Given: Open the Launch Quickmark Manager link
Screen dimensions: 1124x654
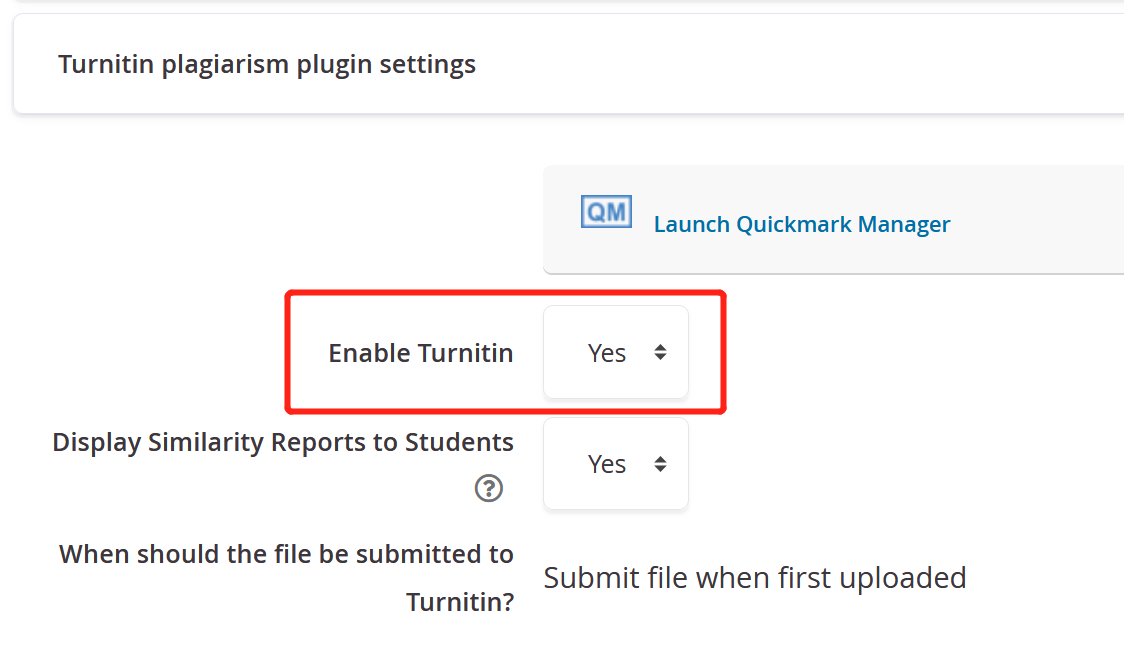Looking at the screenshot, I should click(x=801, y=224).
